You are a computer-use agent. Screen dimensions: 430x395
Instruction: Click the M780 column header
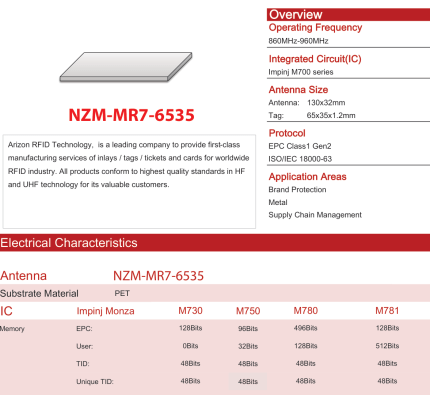pyautogui.click(x=306, y=311)
